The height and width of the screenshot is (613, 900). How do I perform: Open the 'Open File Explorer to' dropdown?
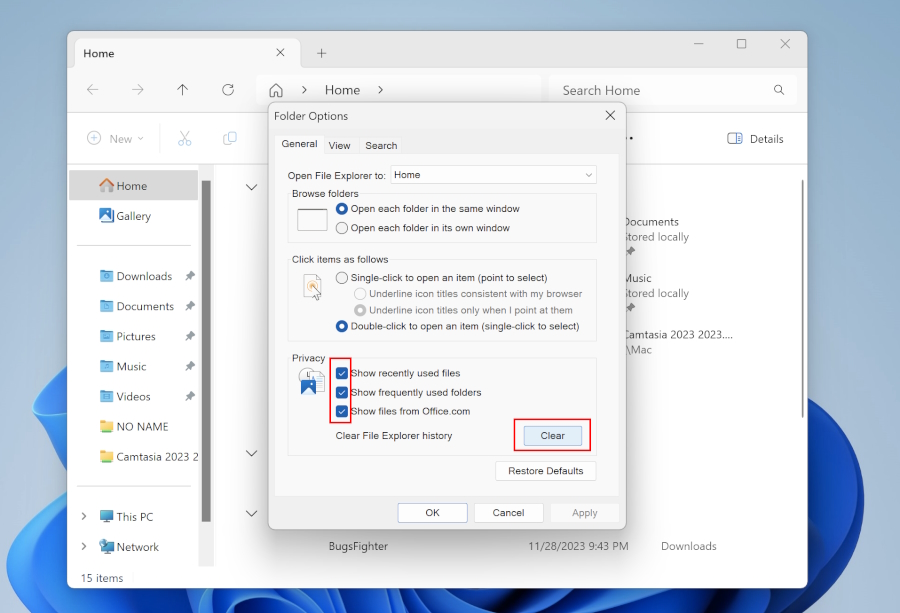[x=493, y=175]
